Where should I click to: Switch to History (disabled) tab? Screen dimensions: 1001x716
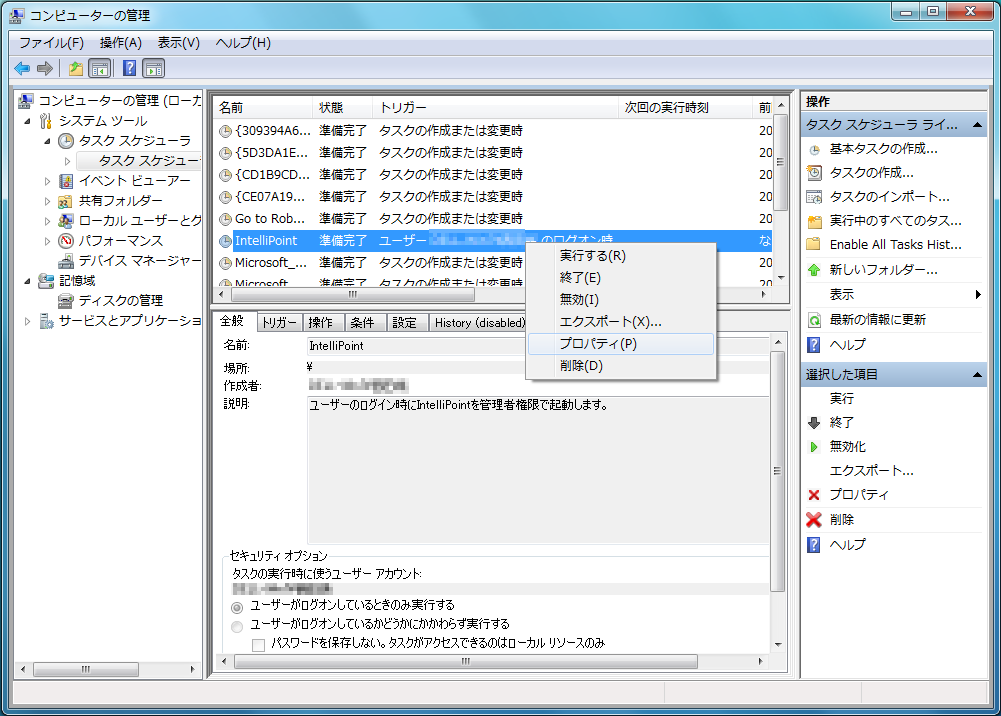(x=479, y=323)
